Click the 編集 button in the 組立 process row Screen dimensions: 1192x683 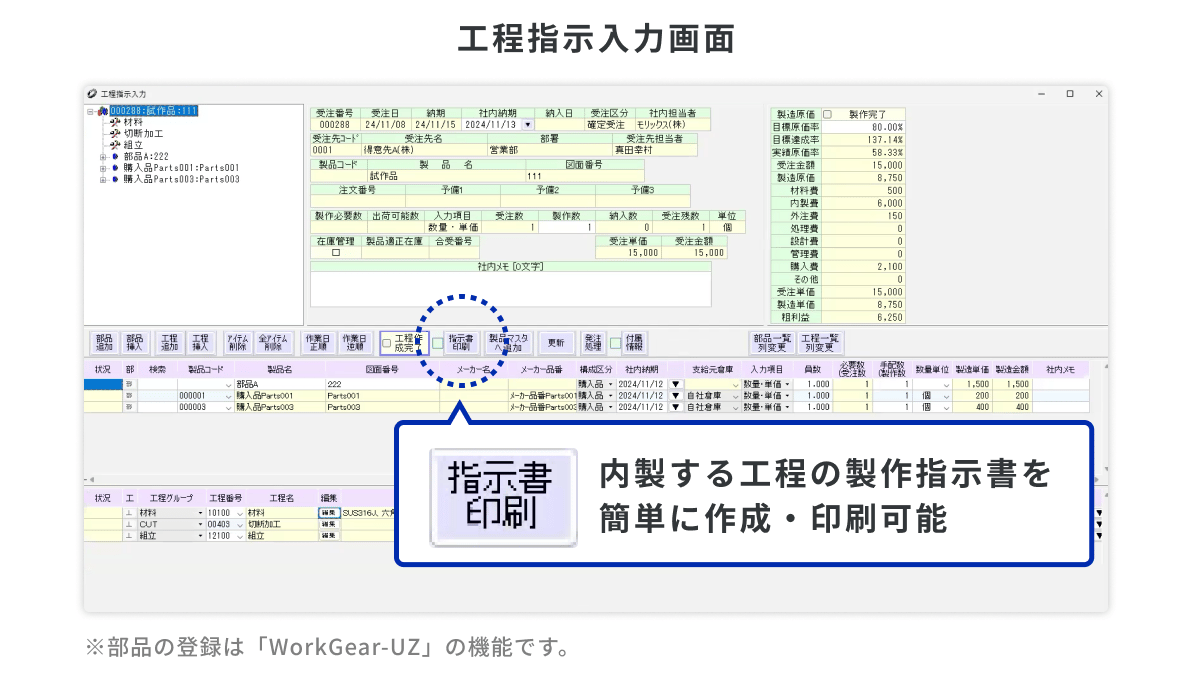coord(328,536)
